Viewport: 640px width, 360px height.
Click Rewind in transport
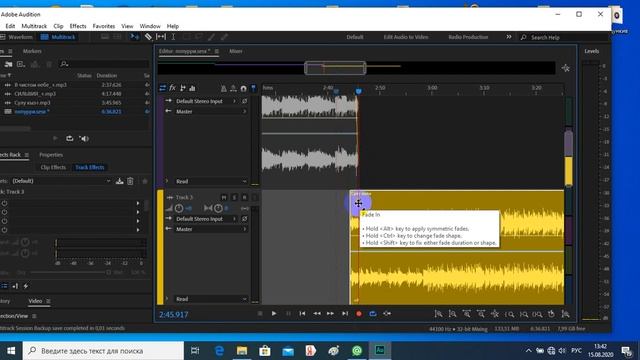coord(317,313)
